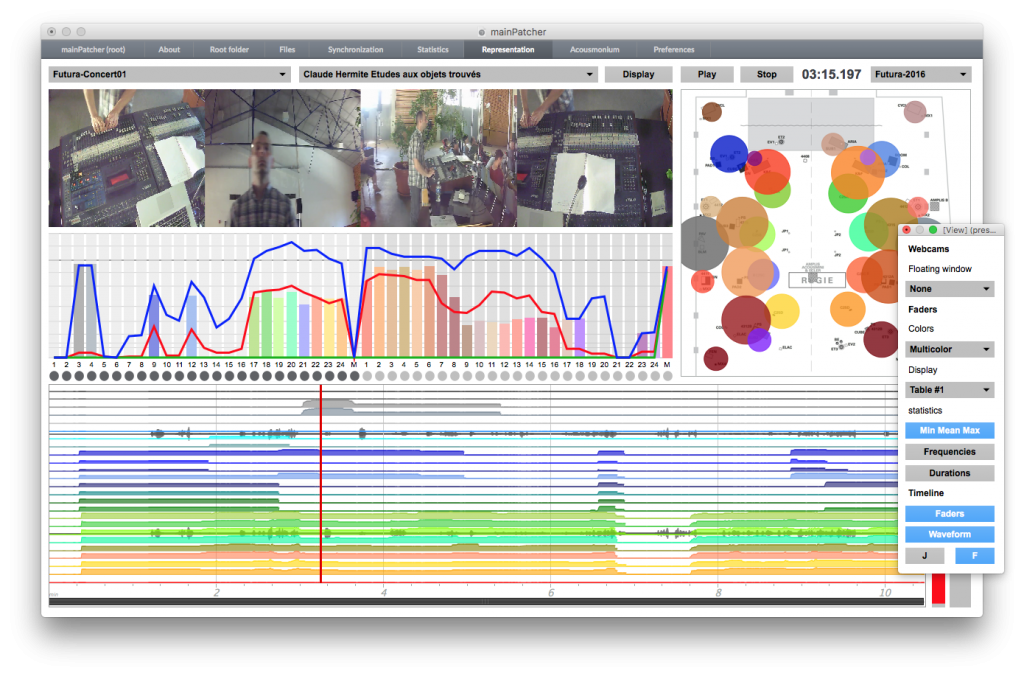Screen dimensions: 1024x676
Task: Click the Display button
Action: click(638, 74)
